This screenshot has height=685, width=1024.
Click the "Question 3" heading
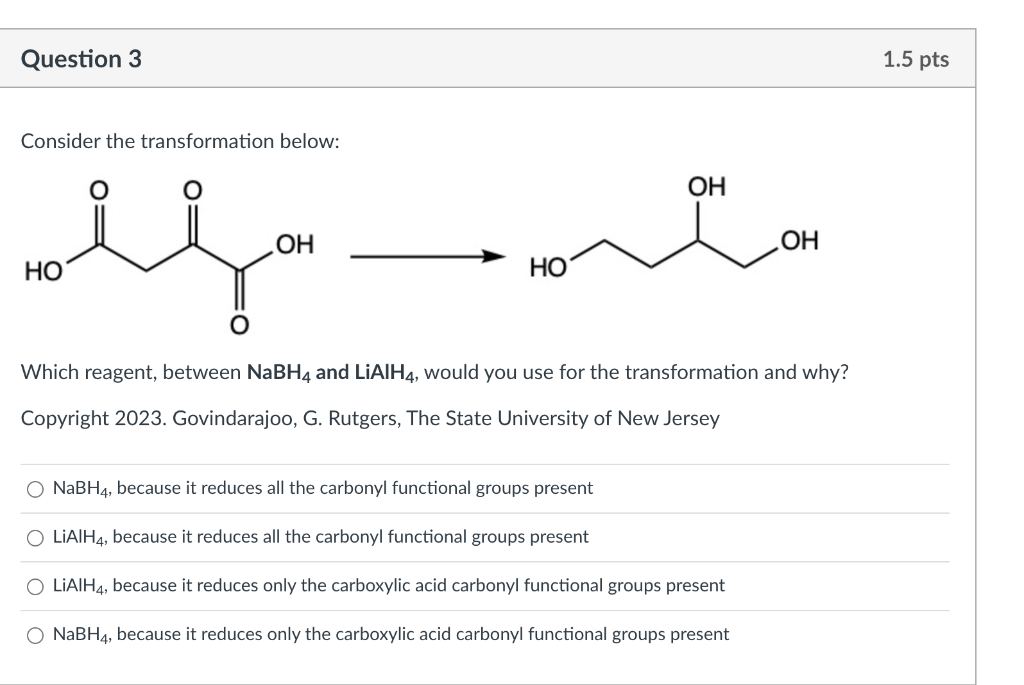(x=81, y=59)
